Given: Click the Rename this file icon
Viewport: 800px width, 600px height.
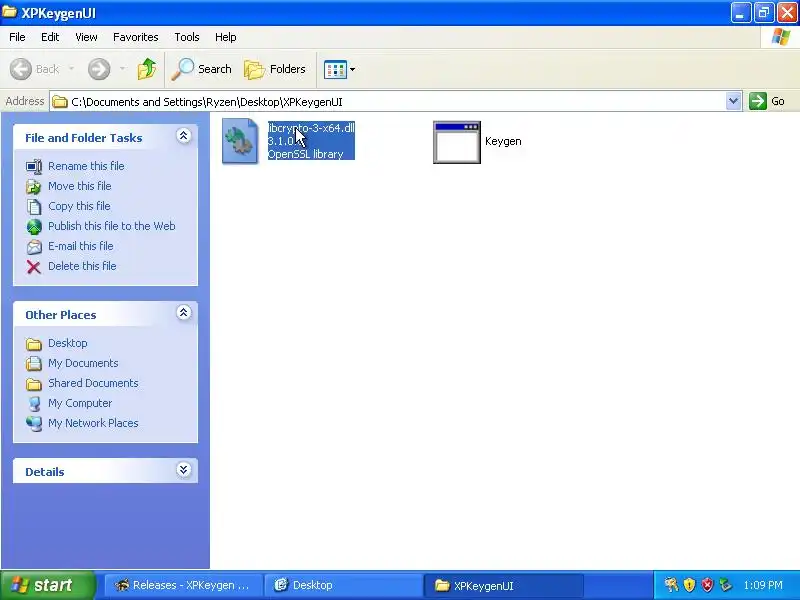Looking at the screenshot, I should (x=34, y=166).
